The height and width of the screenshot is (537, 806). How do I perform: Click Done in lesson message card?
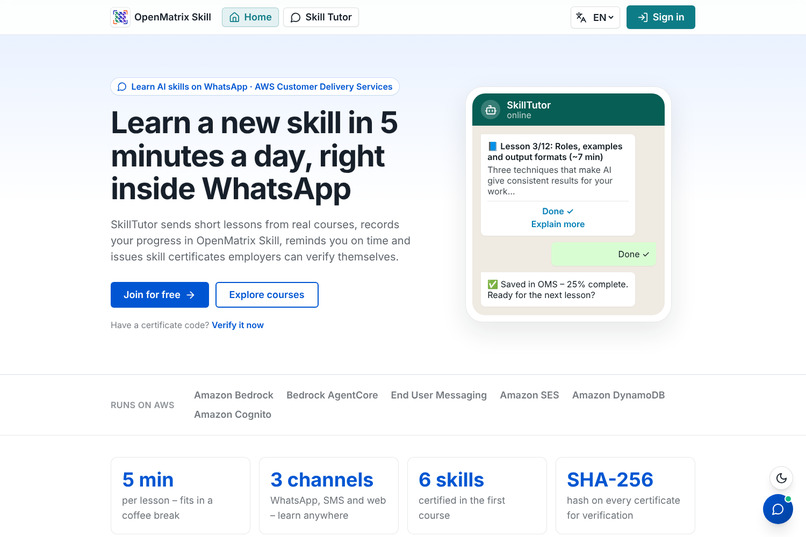558,211
